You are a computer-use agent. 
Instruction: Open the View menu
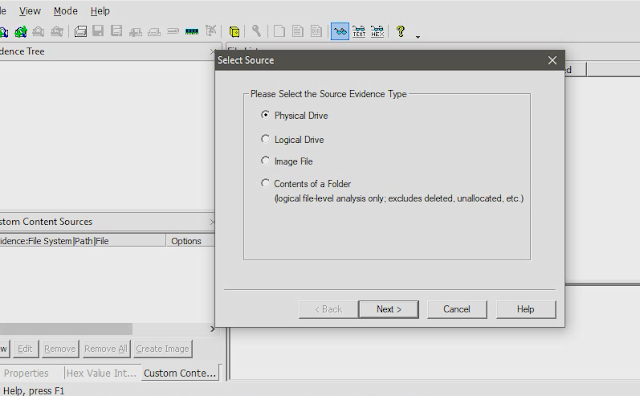coord(30,11)
